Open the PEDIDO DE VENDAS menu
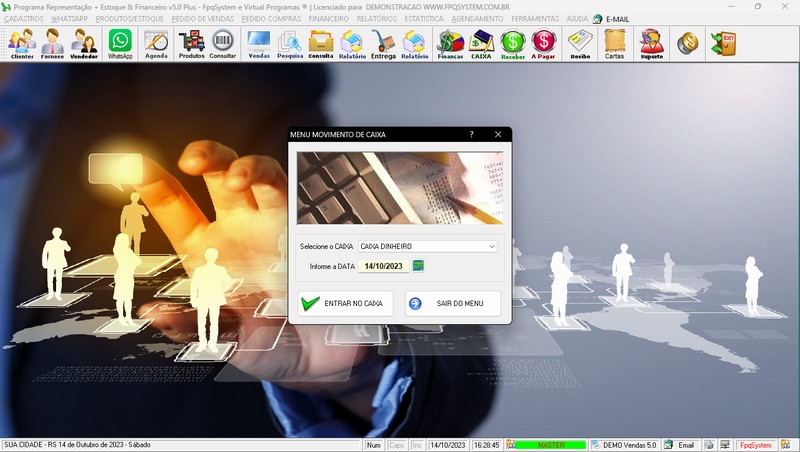This screenshot has height=452, width=800. coord(203,19)
